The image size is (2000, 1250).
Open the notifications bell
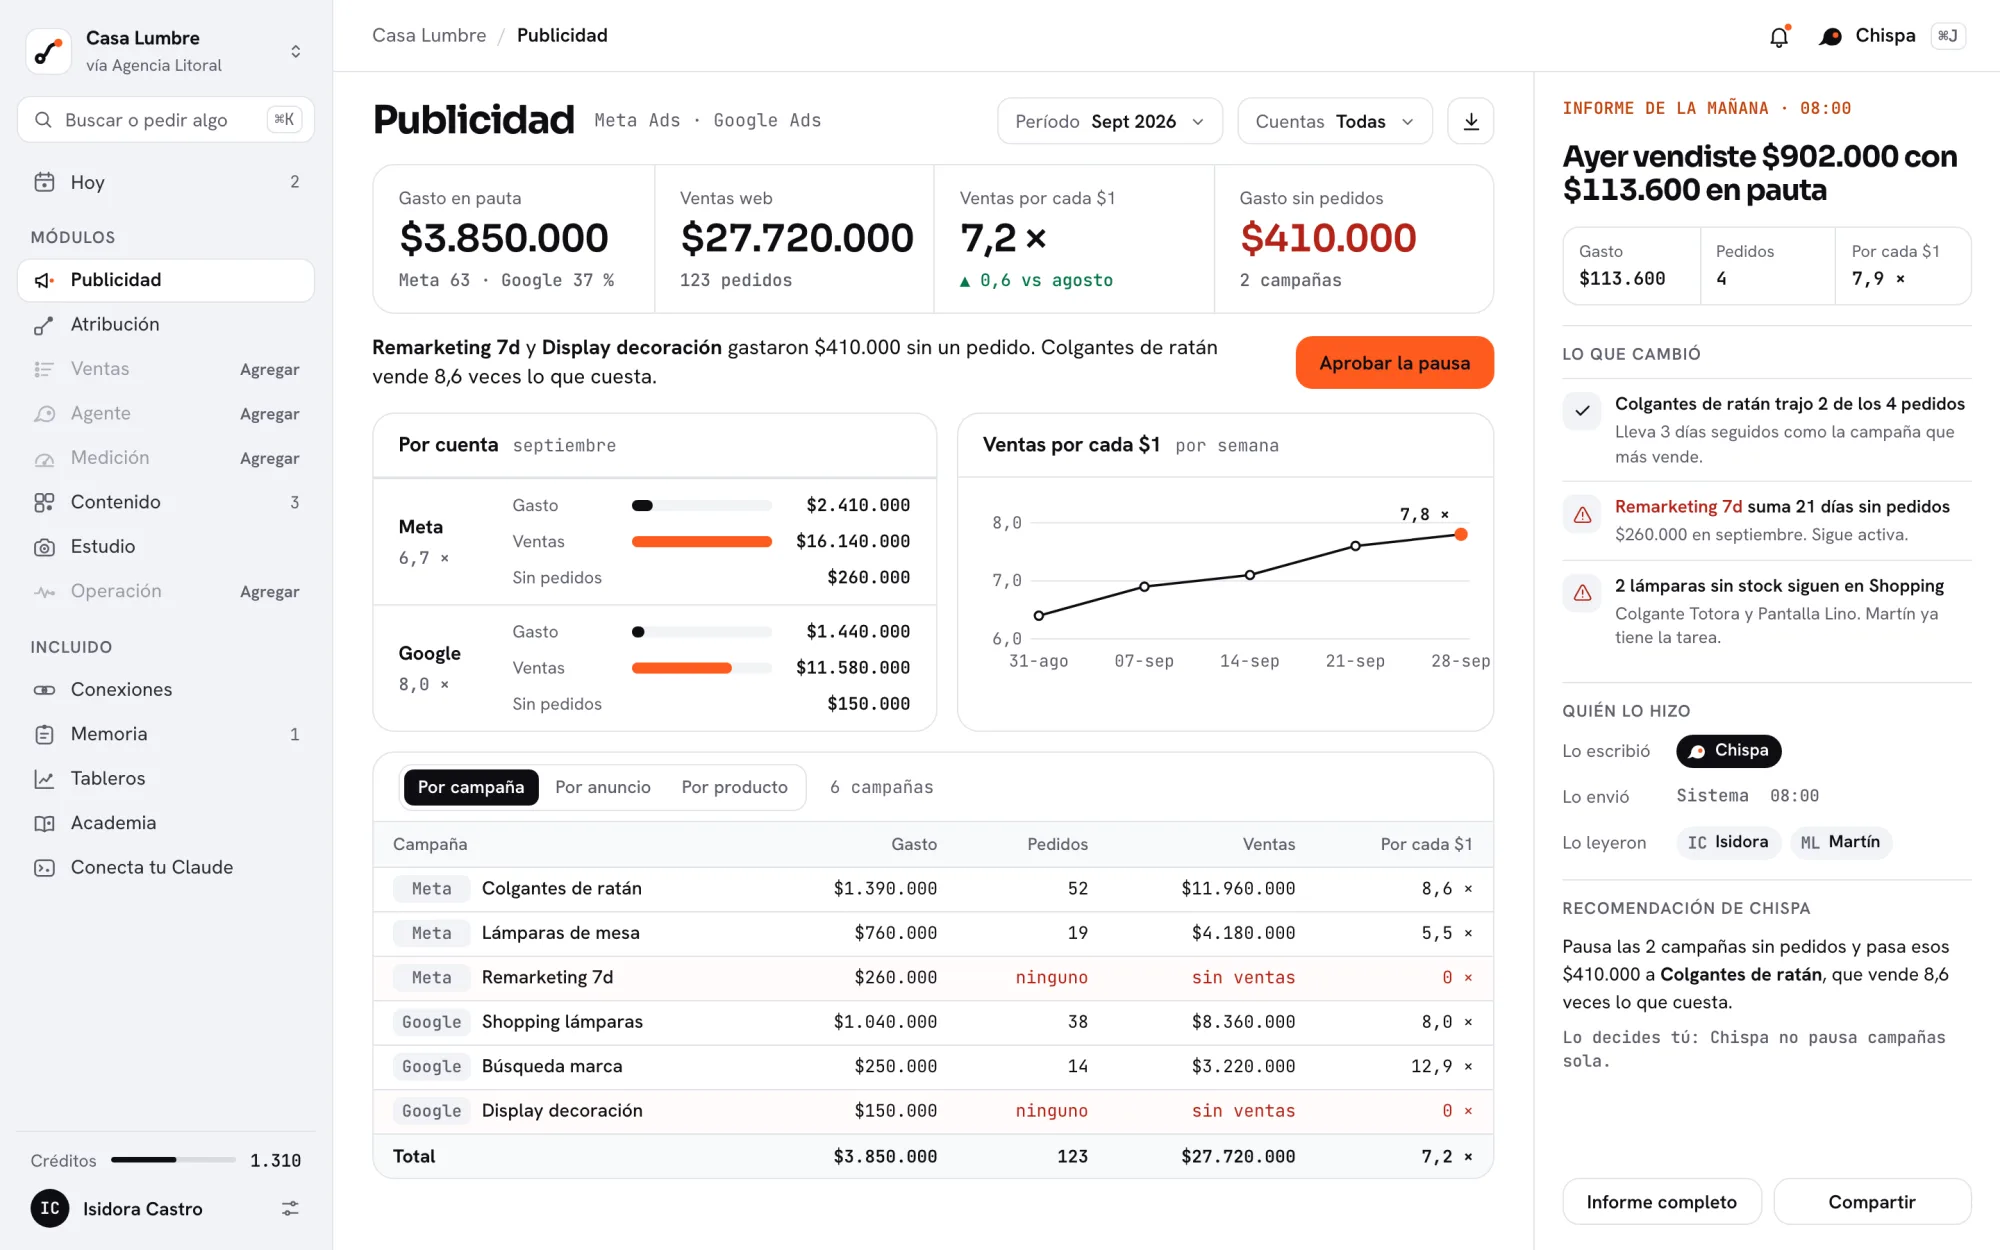coord(1779,37)
